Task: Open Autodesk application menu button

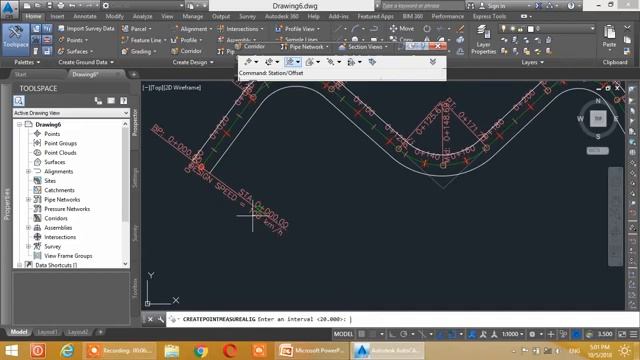Action: (x=9, y=9)
